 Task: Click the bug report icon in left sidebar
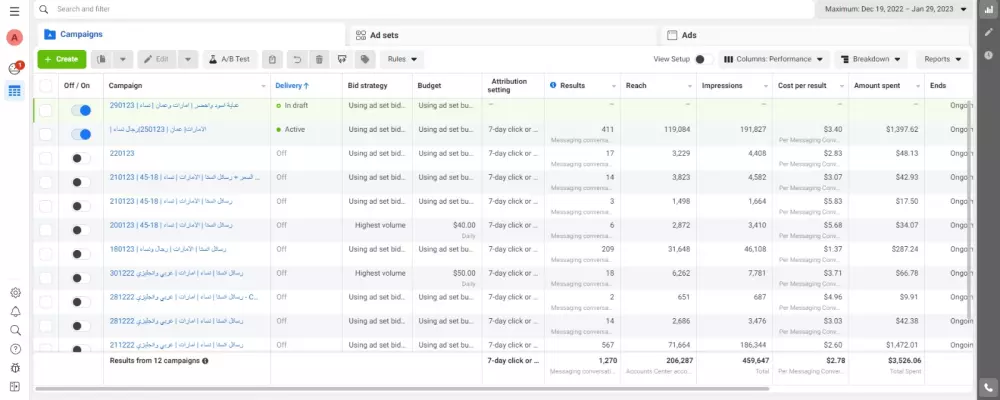click(15, 367)
